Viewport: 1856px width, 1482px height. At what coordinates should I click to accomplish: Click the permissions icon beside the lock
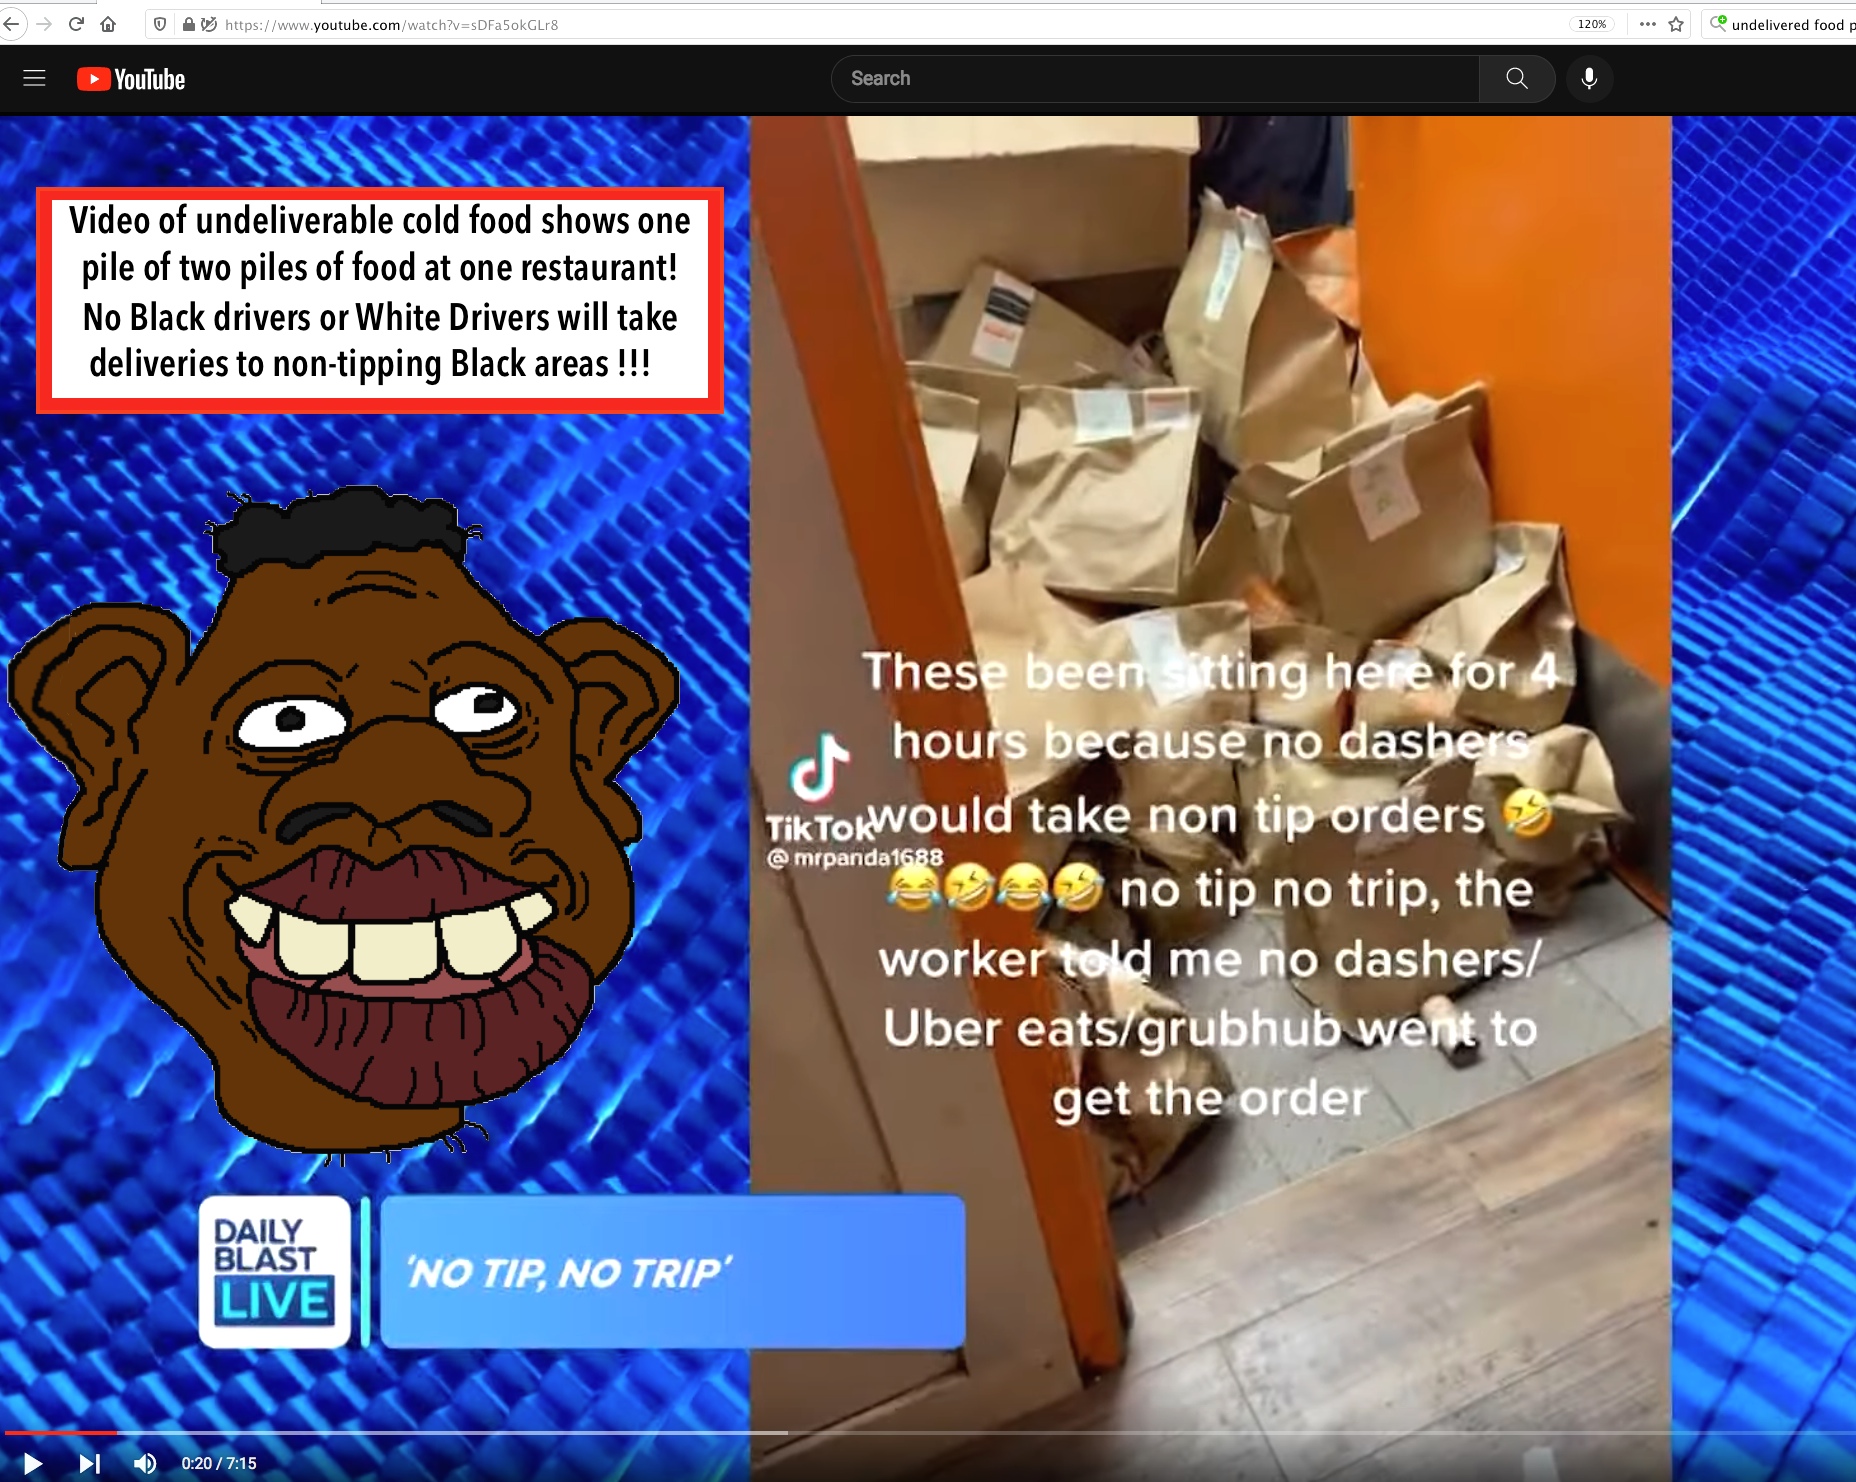pos(209,24)
